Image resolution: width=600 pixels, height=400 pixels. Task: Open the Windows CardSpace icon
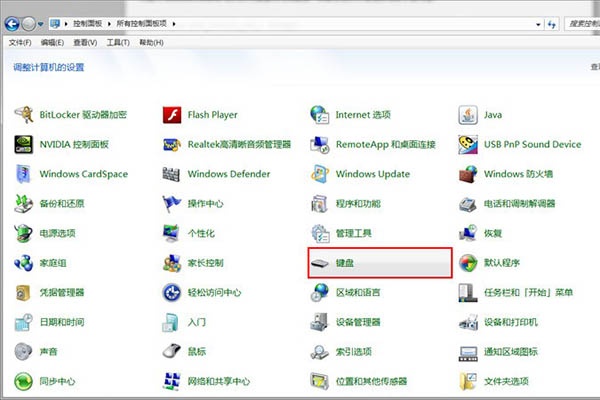pyautogui.click(x=24, y=174)
